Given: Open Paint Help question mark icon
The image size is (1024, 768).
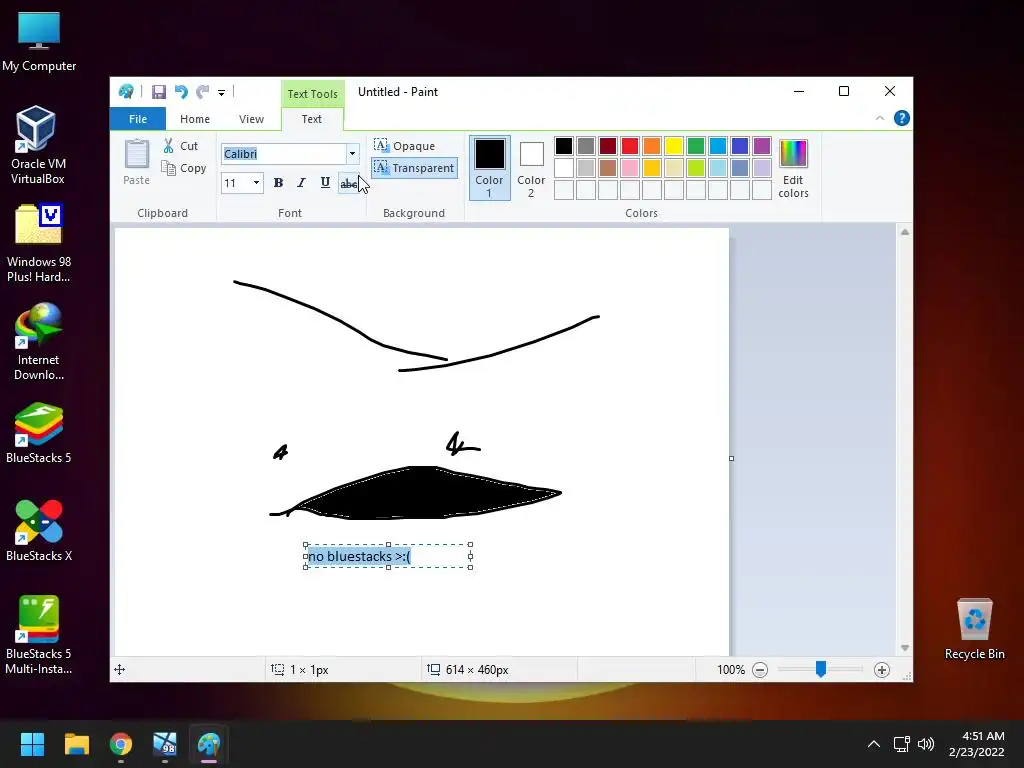Looking at the screenshot, I should tap(902, 118).
